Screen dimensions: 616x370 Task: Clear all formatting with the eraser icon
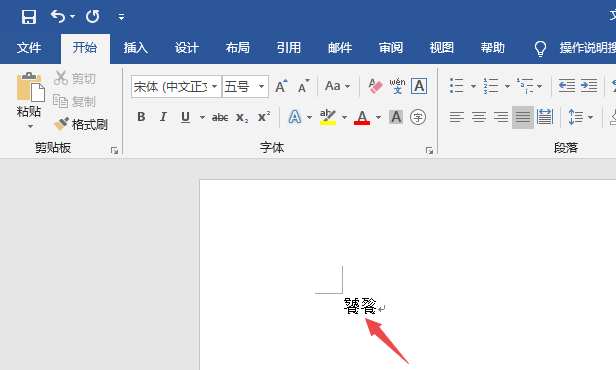tap(375, 86)
